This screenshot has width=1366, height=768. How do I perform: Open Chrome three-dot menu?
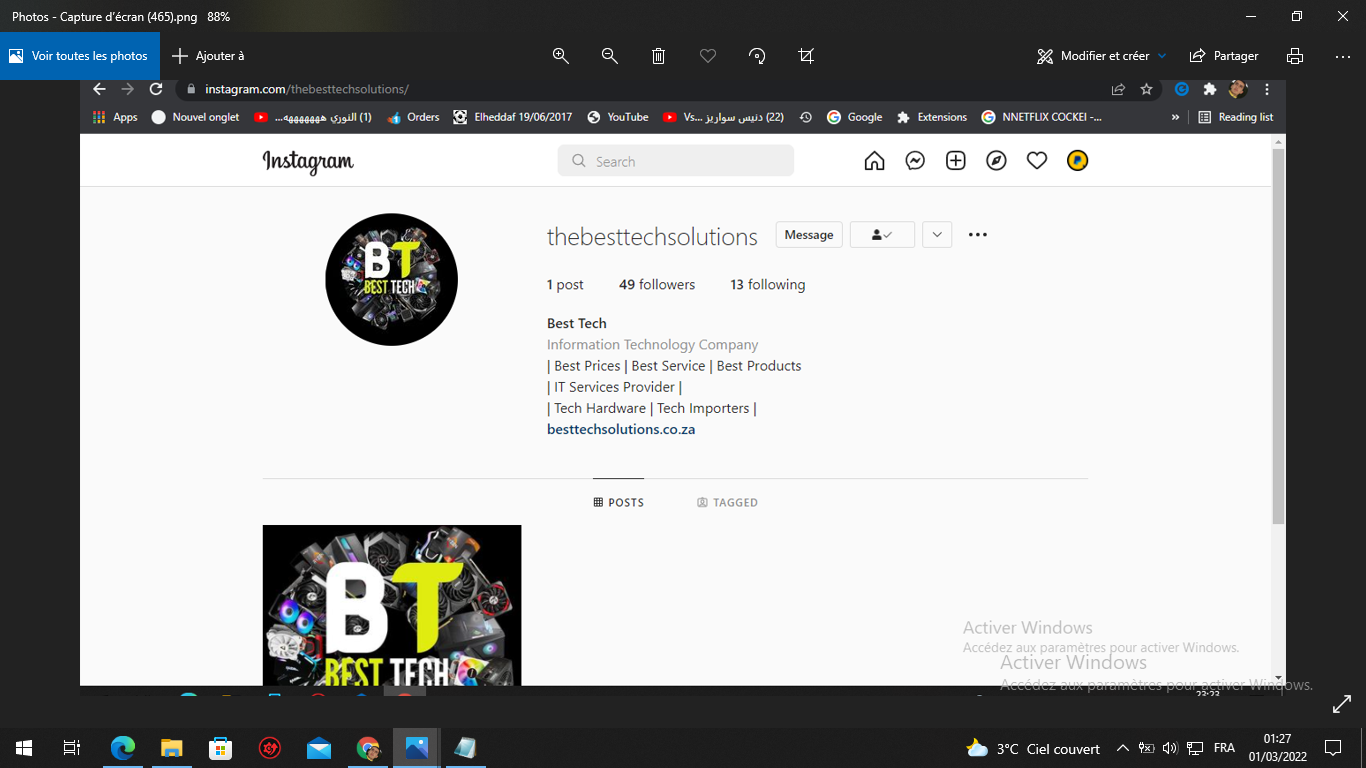(1267, 89)
